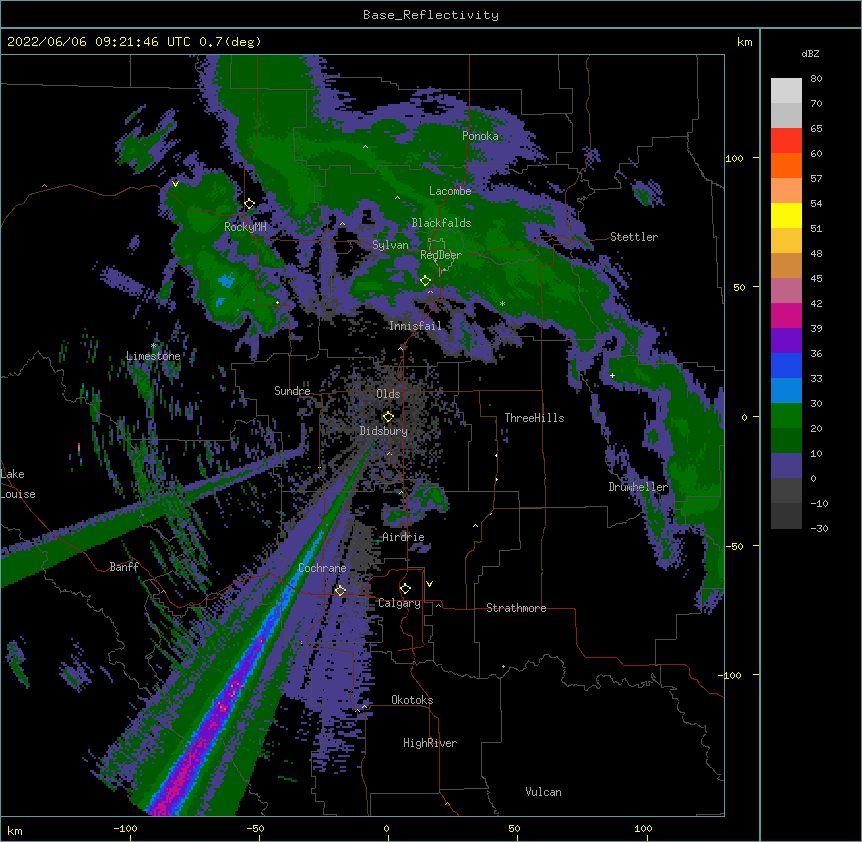Click the Limestone label

point(153,356)
